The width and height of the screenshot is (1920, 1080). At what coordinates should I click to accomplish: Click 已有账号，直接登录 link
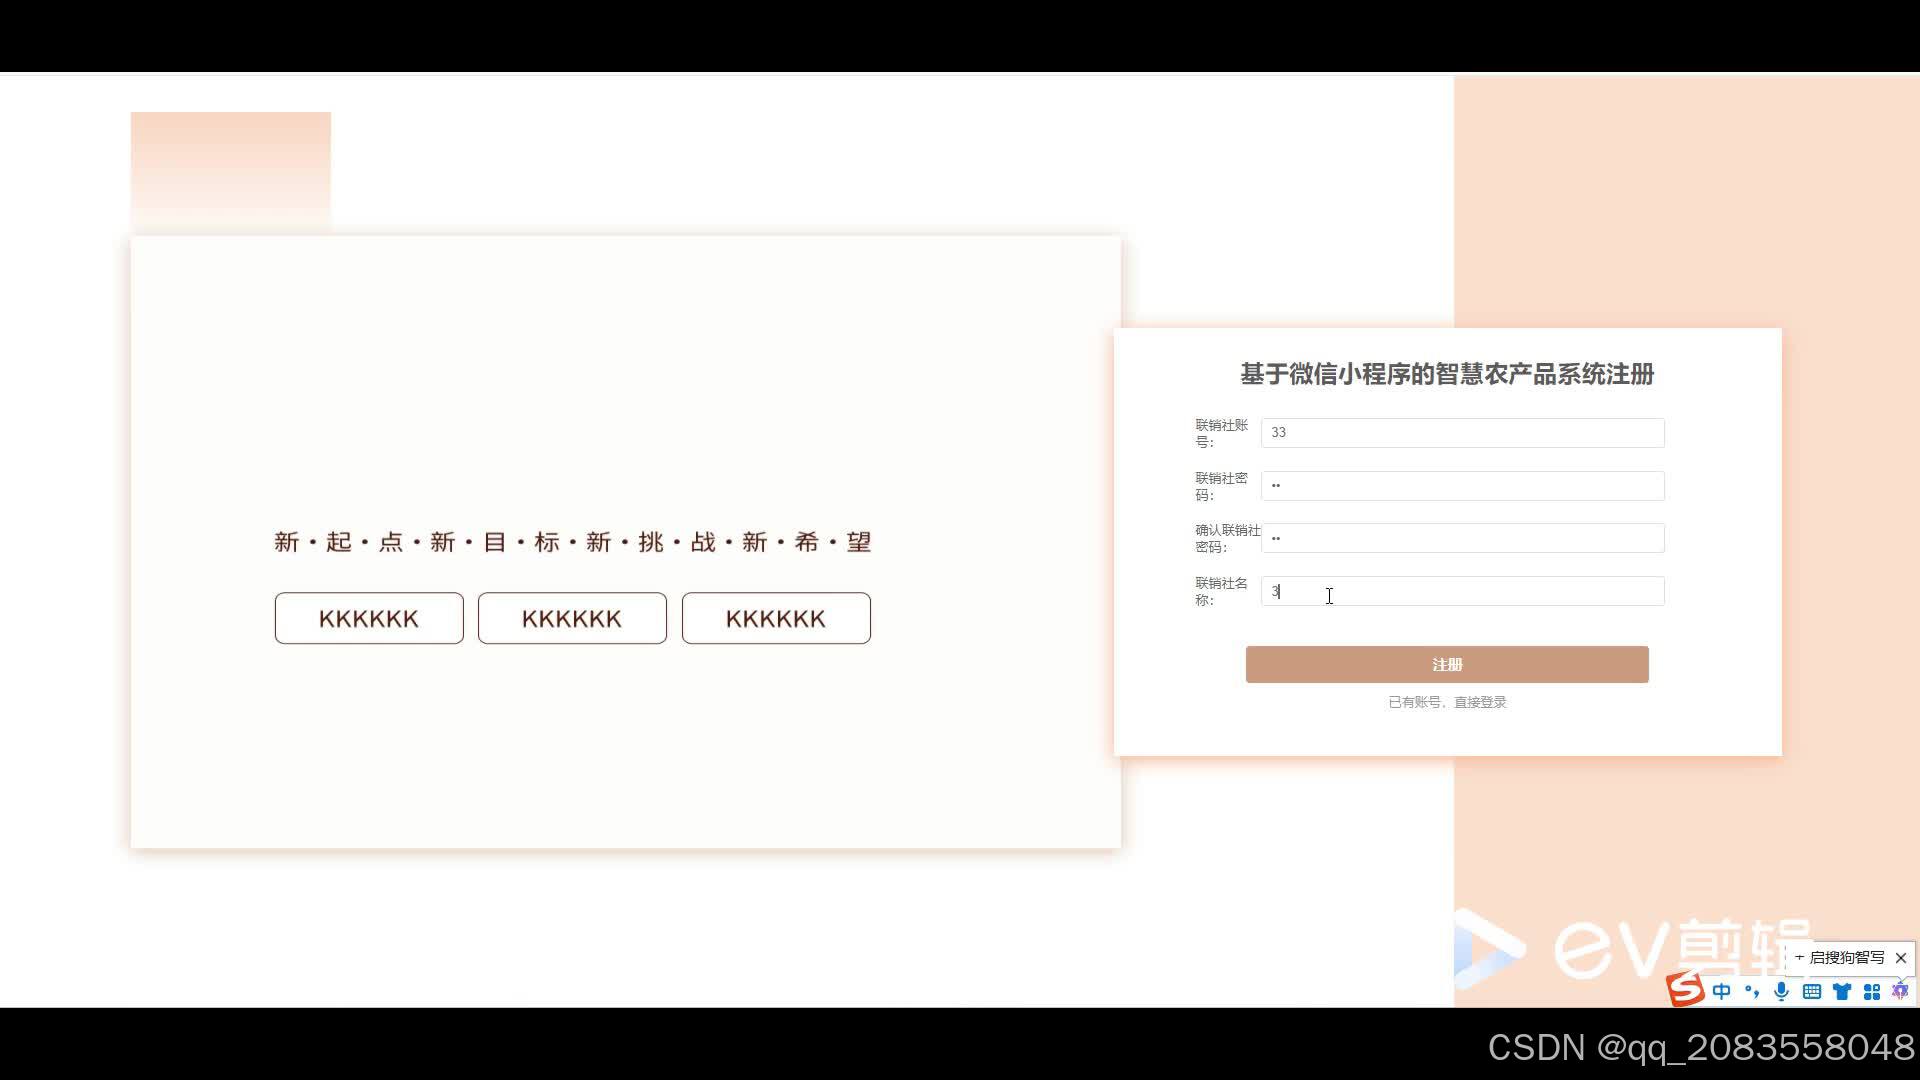(1447, 702)
